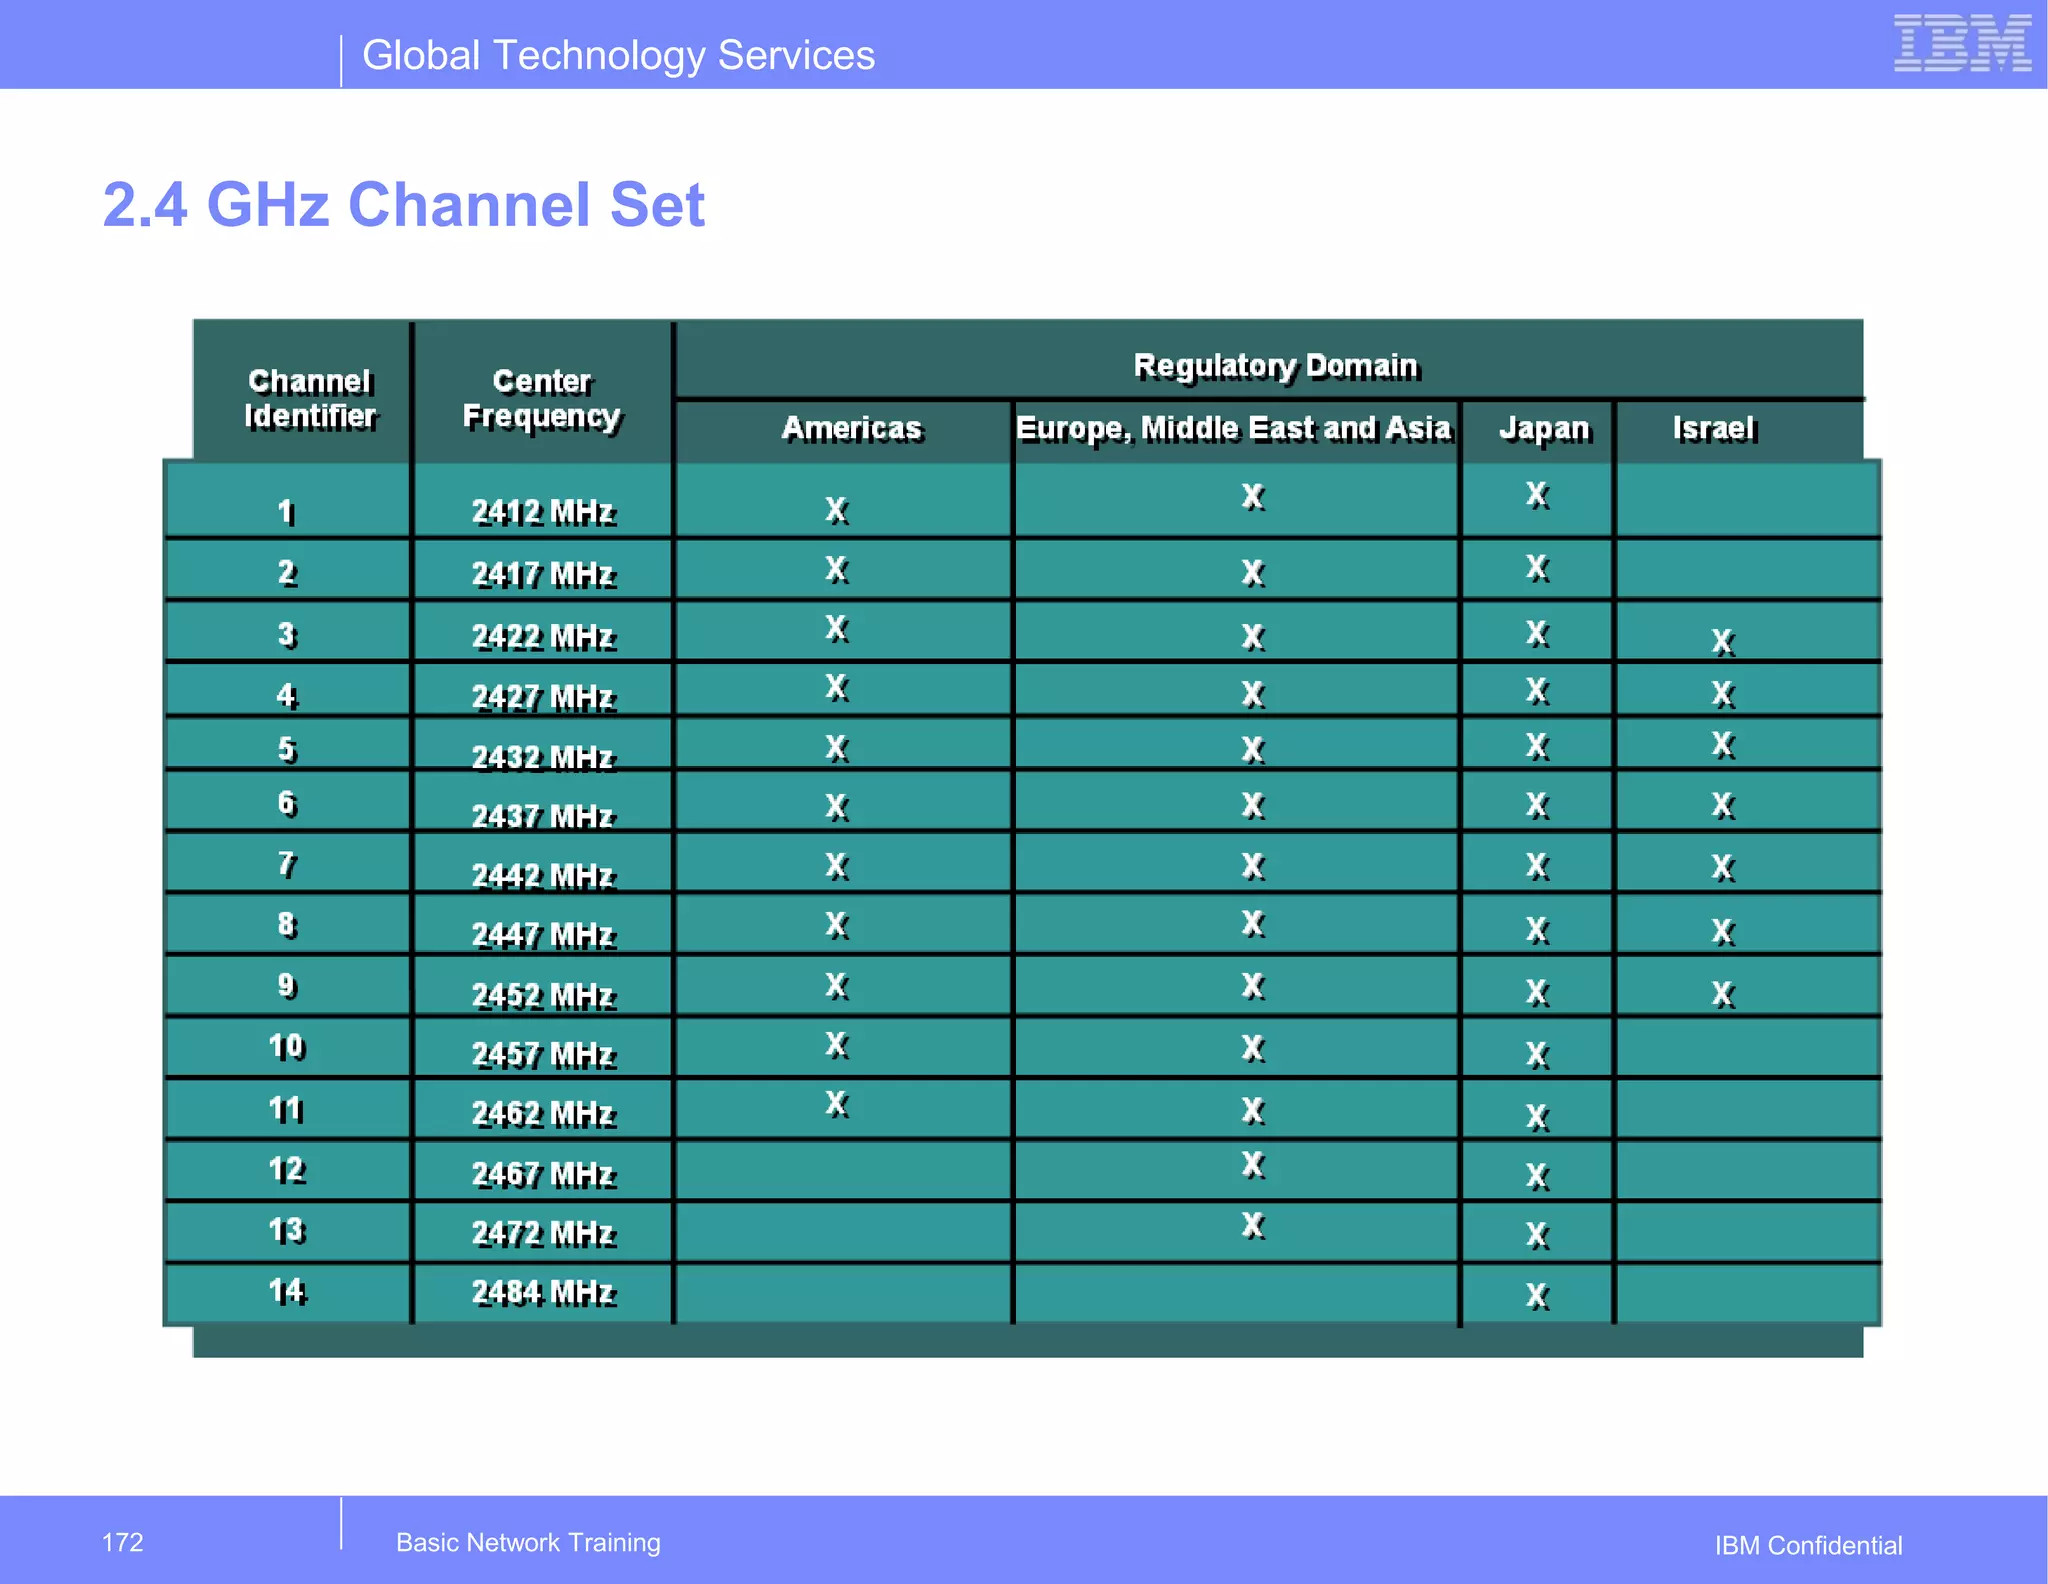Click channel identifier 12 cell
Image resolution: width=2048 pixels, height=1584 pixels.
coord(287,1169)
